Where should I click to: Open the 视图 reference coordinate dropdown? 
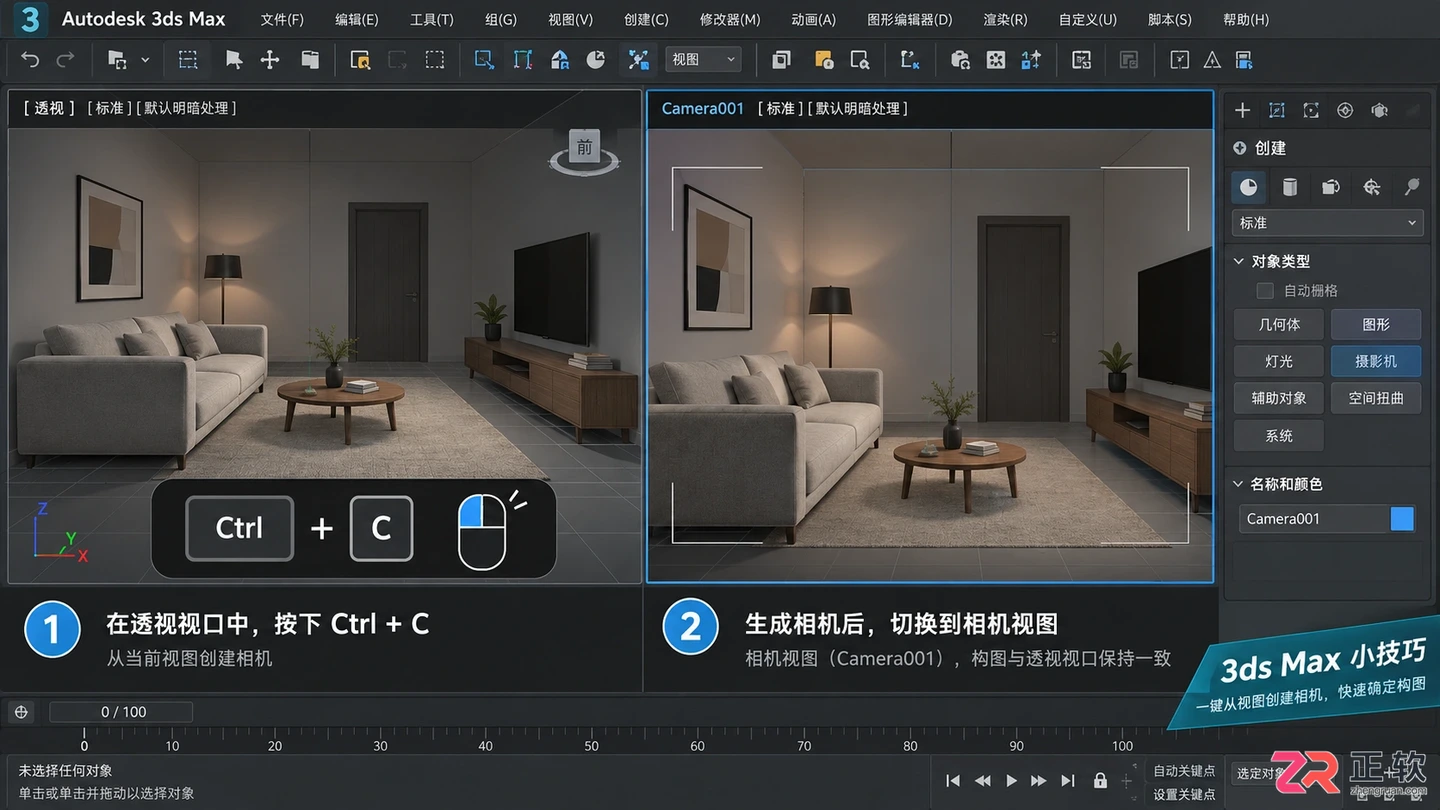[x=703, y=60]
